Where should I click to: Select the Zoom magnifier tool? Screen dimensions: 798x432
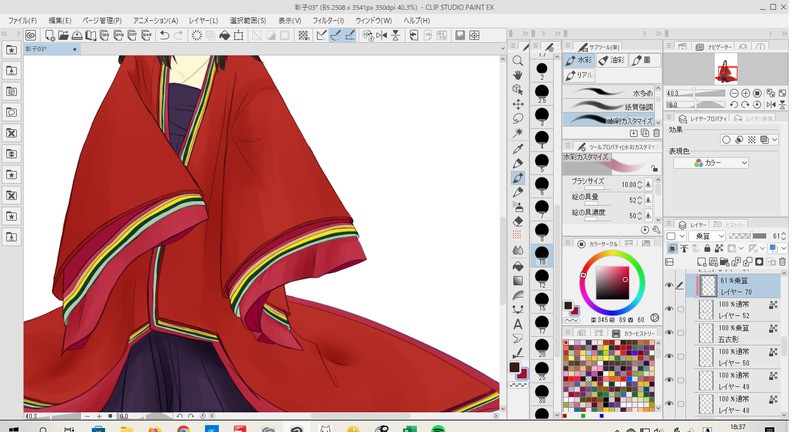pyautogui.click(x=518, y=60)
